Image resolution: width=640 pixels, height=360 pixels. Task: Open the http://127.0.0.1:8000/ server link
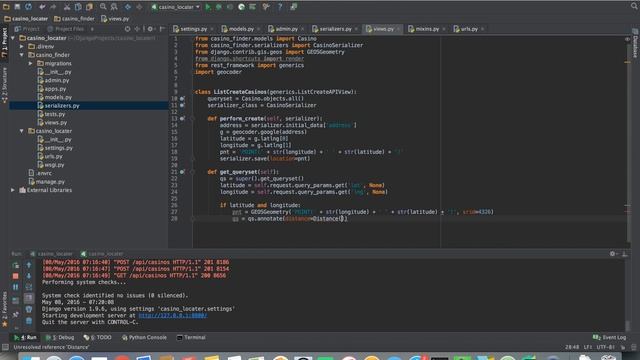(173, 316)
